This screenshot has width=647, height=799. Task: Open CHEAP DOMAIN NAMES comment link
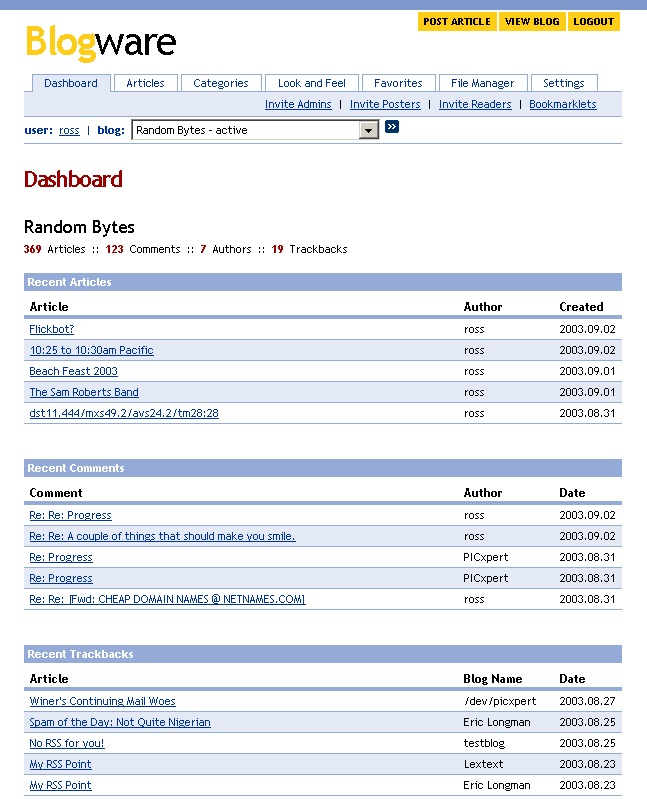pyautogui.click(x=167, y=599)
